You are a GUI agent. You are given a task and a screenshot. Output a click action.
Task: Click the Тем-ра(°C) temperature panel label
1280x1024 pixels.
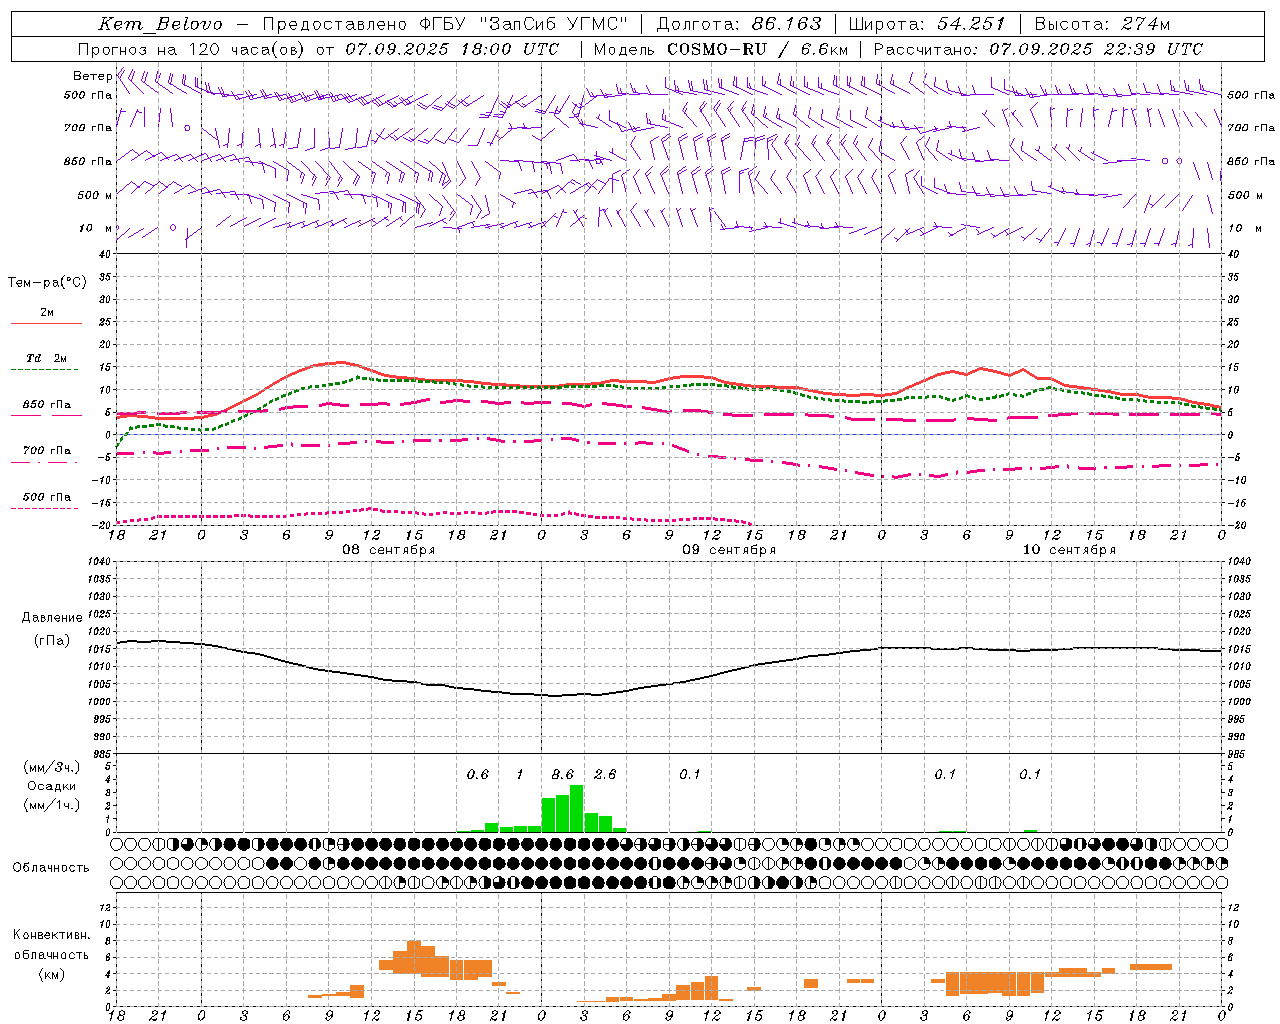47,282
